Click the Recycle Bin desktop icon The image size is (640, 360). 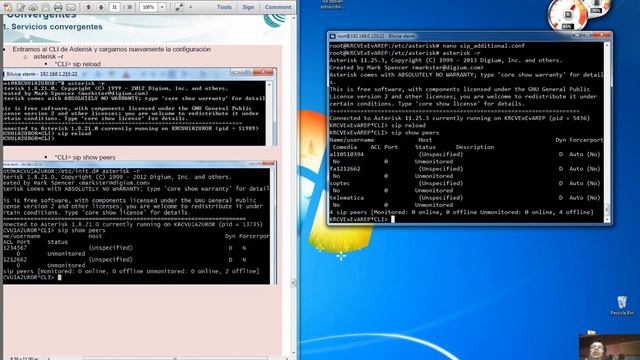point(622,305)
